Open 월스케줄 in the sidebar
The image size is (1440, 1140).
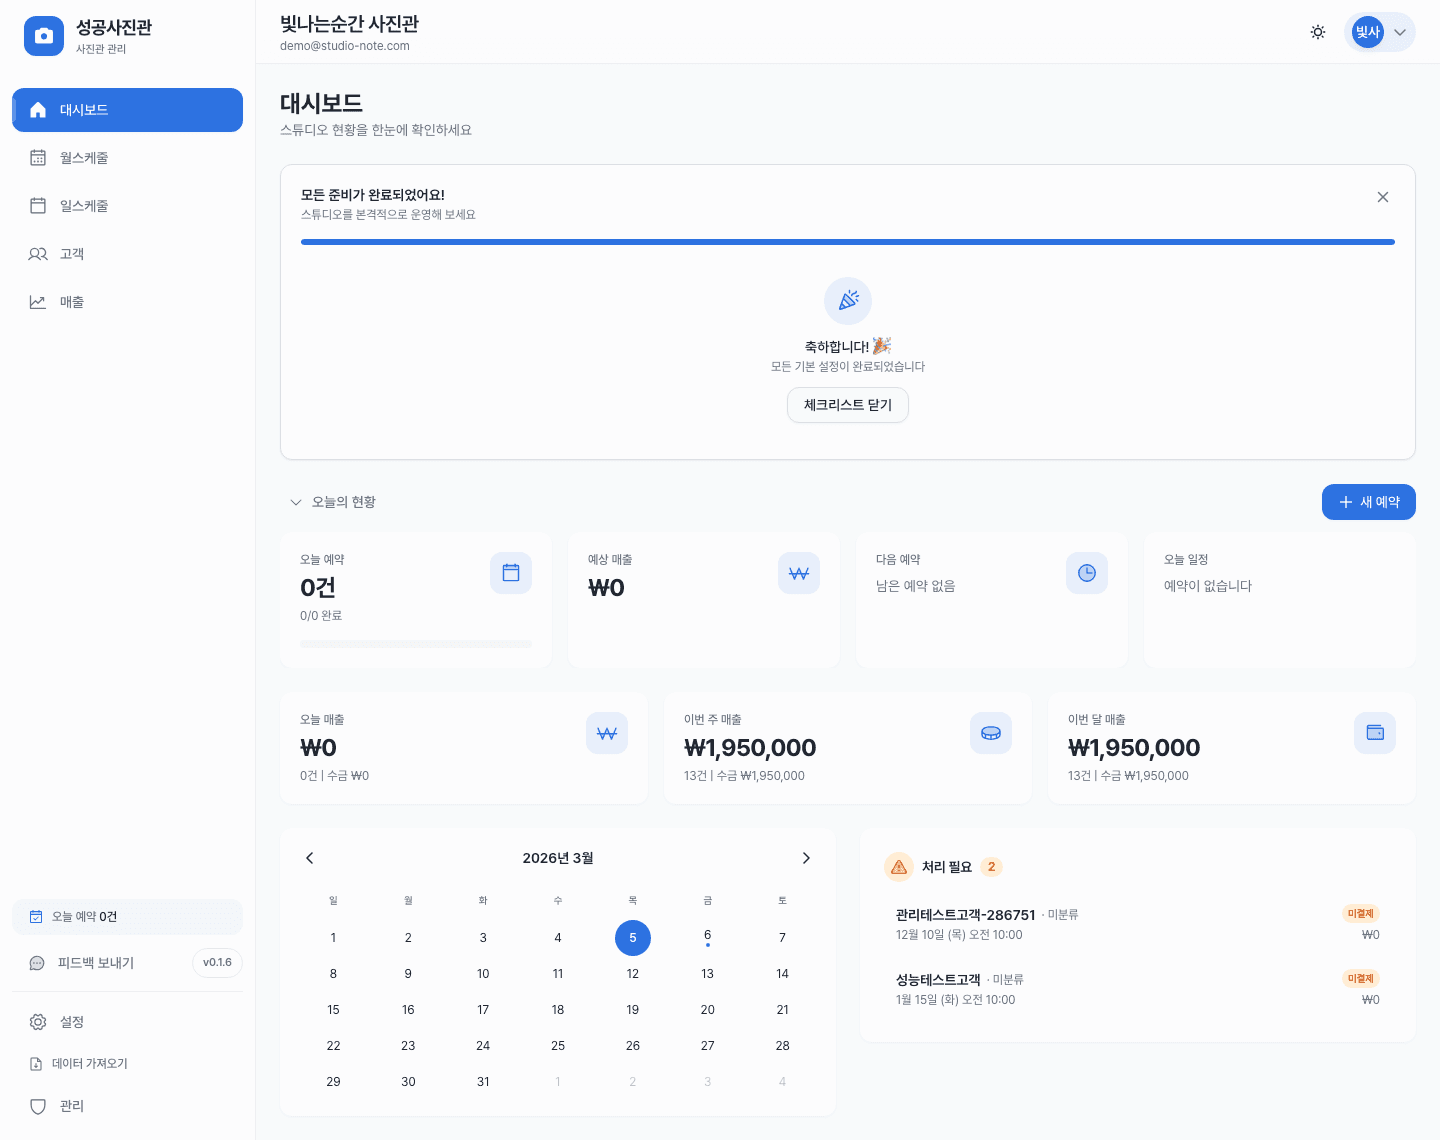click(84, 158)
